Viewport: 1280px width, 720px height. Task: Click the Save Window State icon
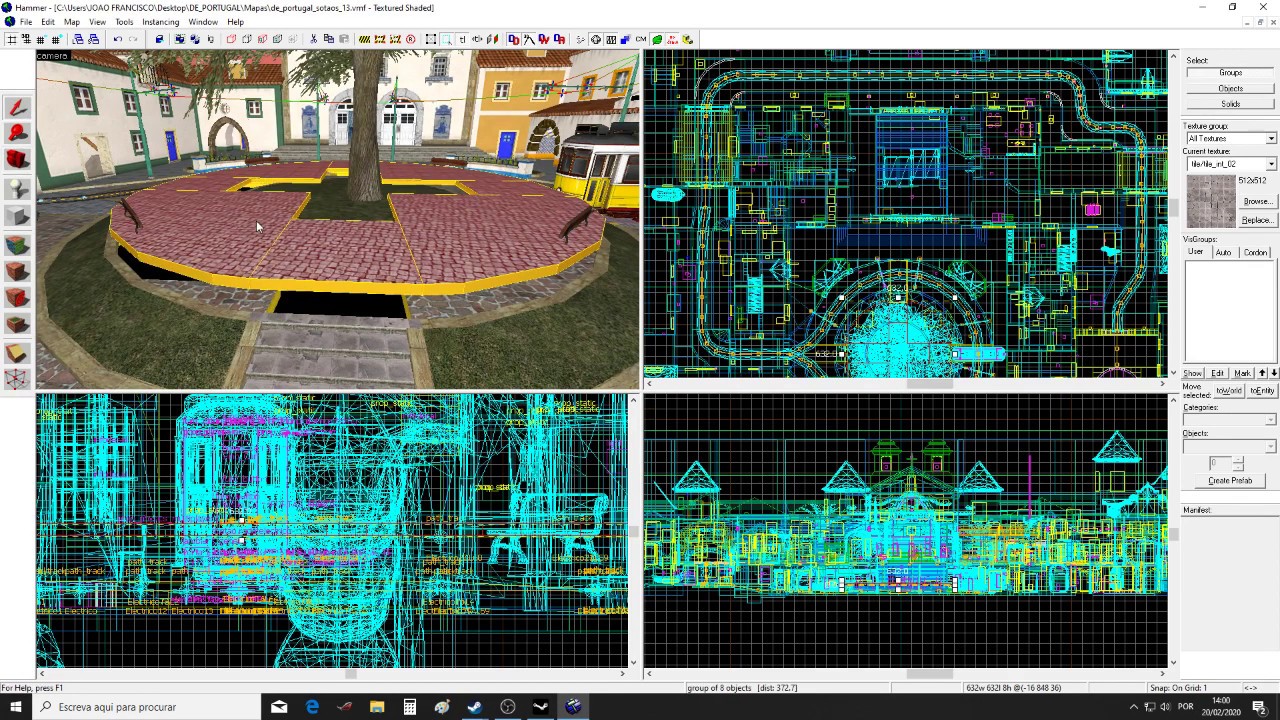(x=93, y=40)
